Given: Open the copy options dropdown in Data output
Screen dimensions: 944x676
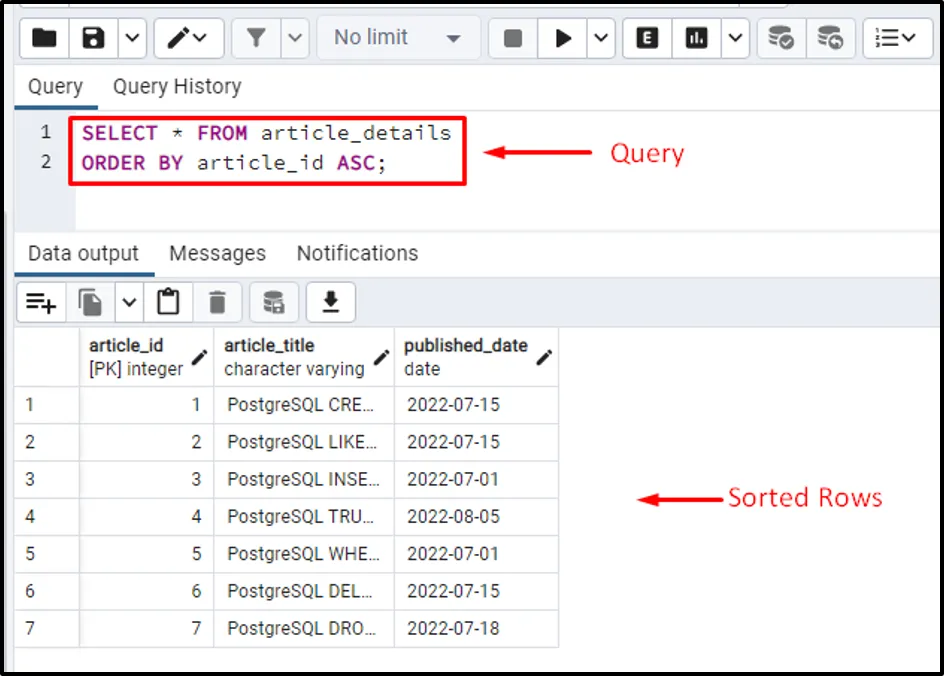Looking at the screenshot, I should [129, 302].
